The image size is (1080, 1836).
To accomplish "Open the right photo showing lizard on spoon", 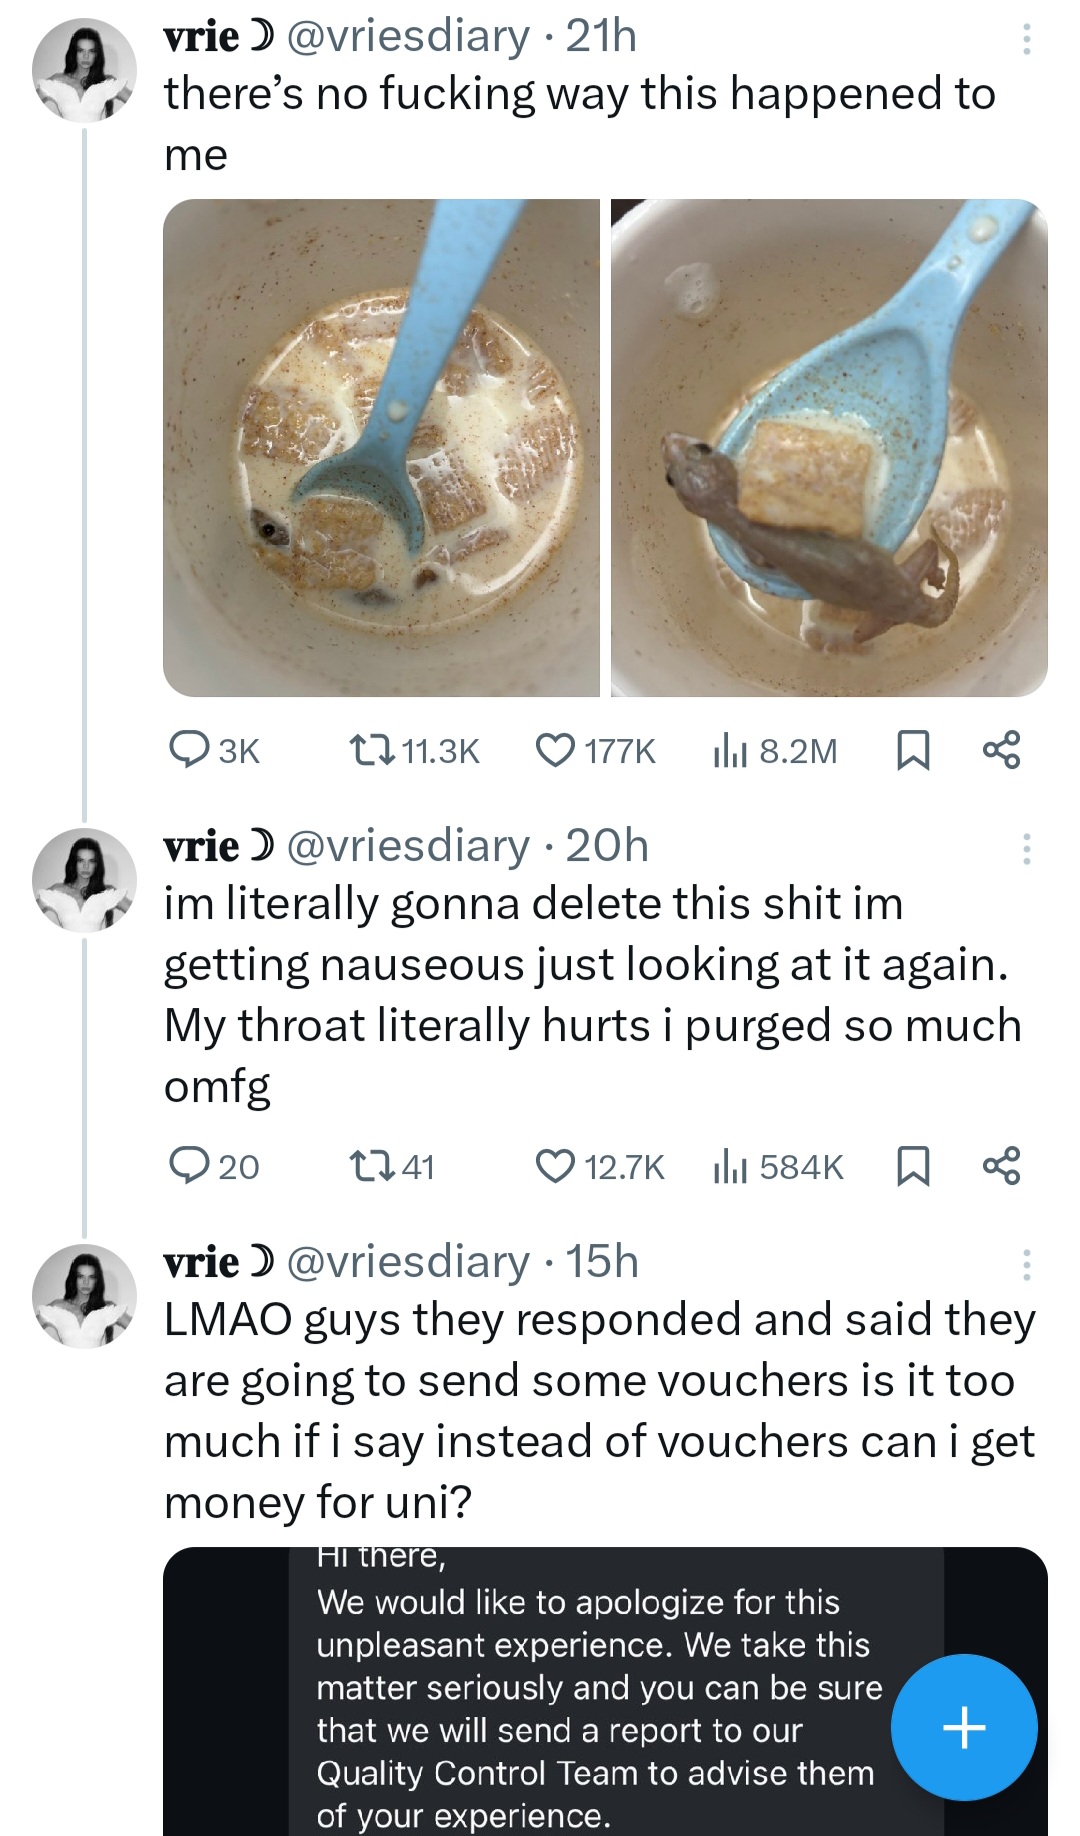I will point(829,448).
